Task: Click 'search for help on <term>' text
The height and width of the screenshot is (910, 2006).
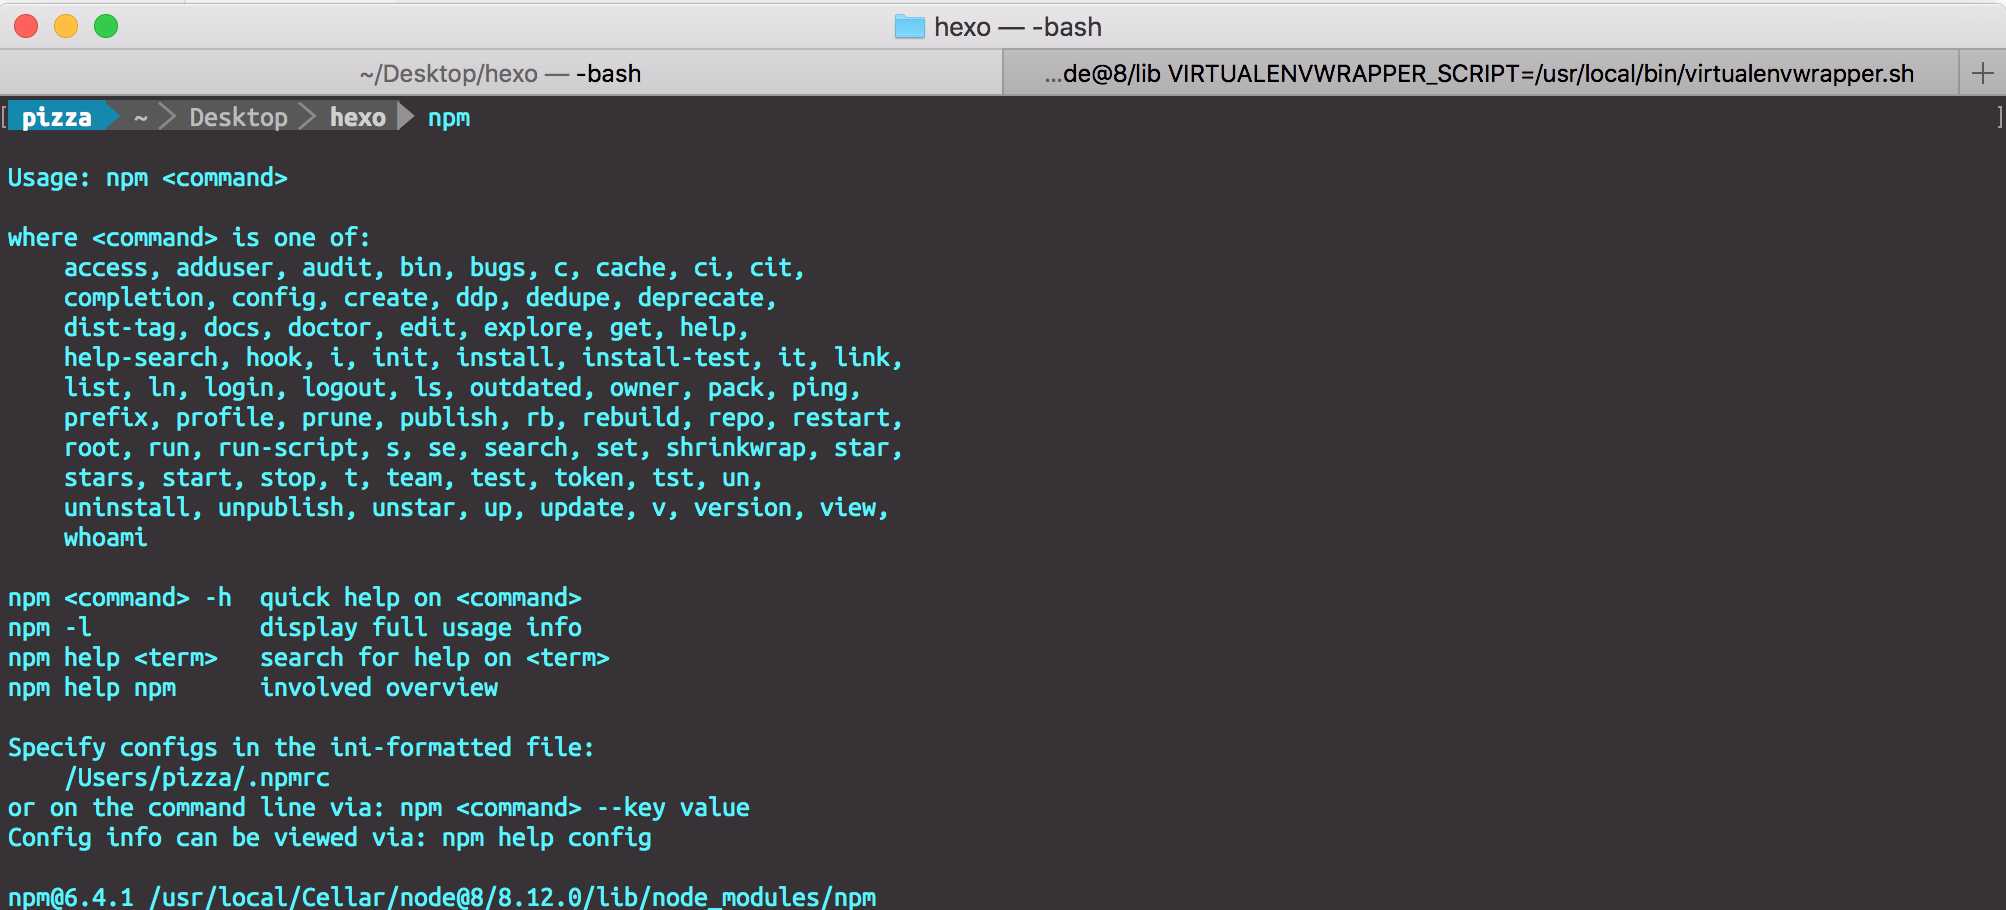Action: click(x=435, y=658)
